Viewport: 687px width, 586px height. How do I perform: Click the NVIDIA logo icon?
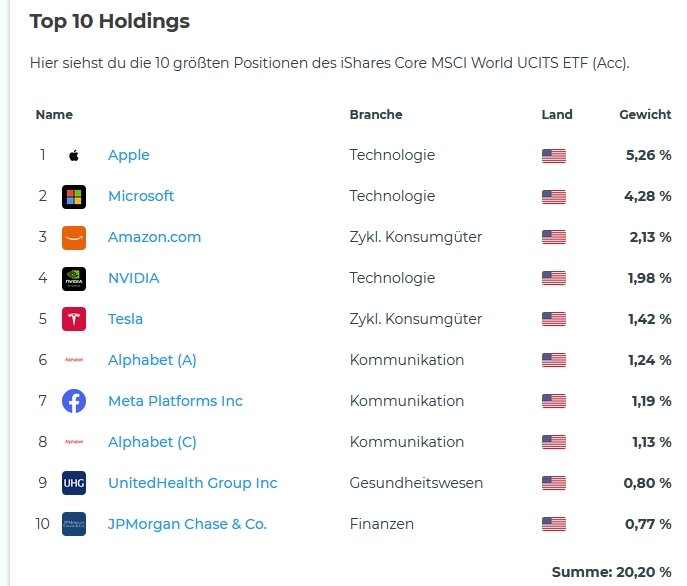(74, 278)
